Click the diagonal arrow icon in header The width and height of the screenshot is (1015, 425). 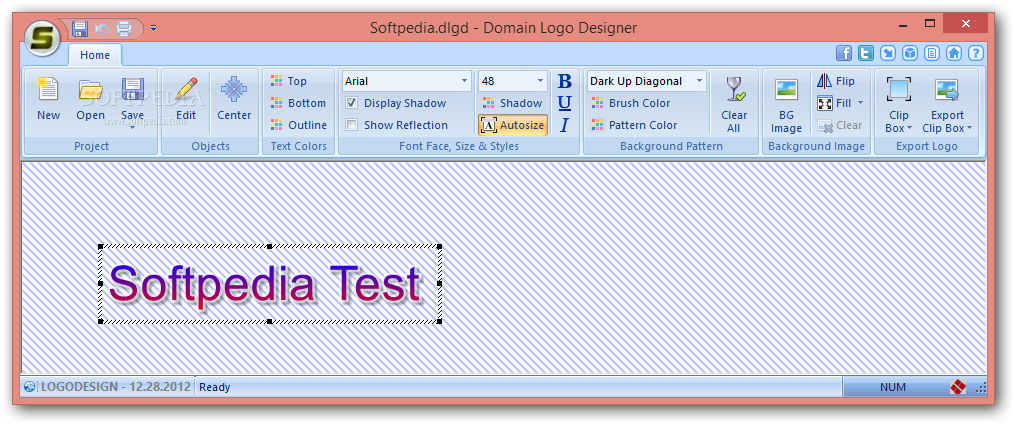[x=888, y=53]
